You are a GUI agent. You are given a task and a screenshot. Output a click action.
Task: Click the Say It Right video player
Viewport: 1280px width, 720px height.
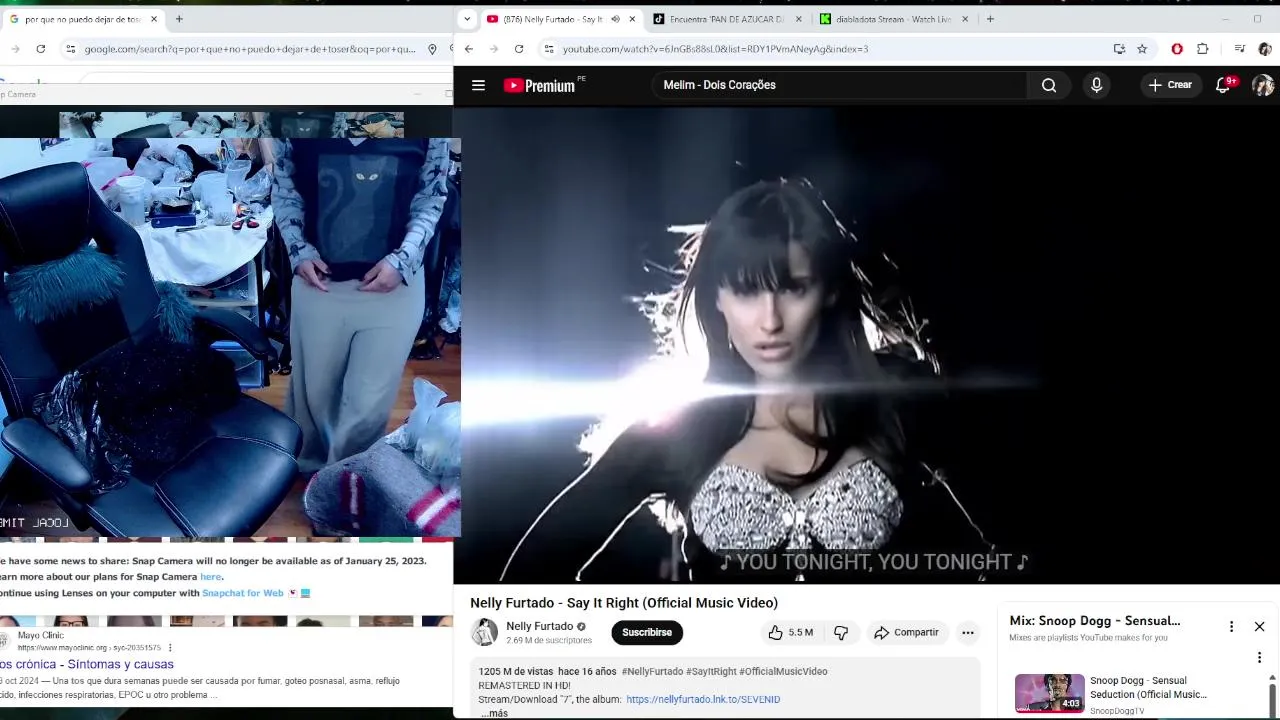[866, 345]
